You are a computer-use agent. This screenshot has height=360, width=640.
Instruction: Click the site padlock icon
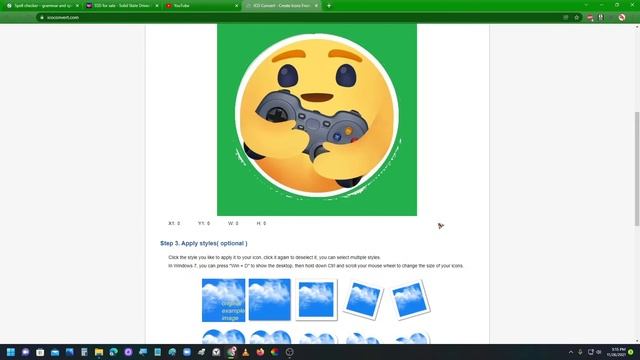point(42,18)
